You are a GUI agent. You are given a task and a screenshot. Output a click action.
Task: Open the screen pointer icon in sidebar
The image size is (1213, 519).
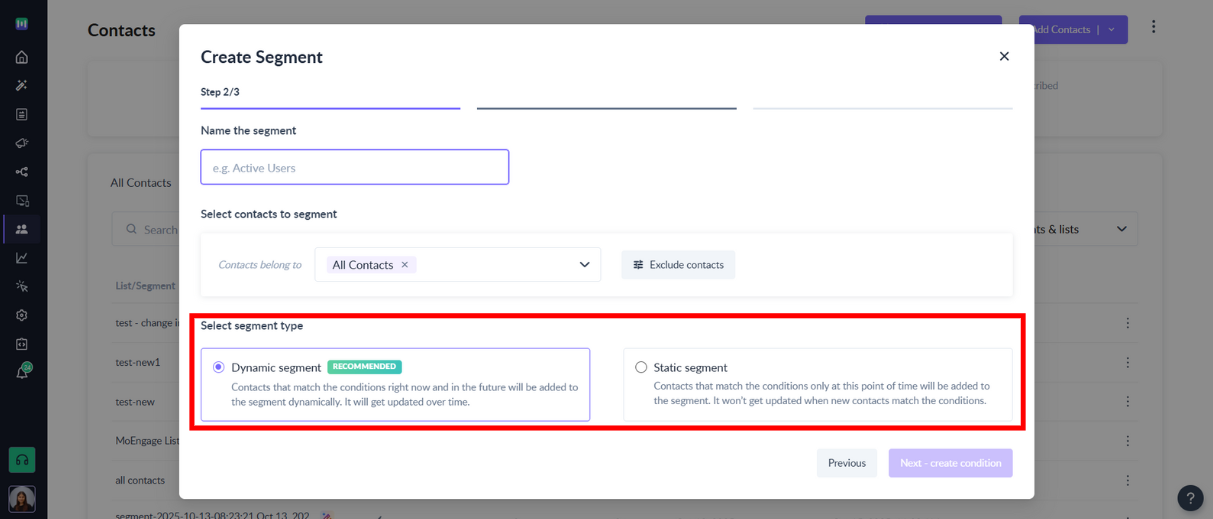point(22,200)
